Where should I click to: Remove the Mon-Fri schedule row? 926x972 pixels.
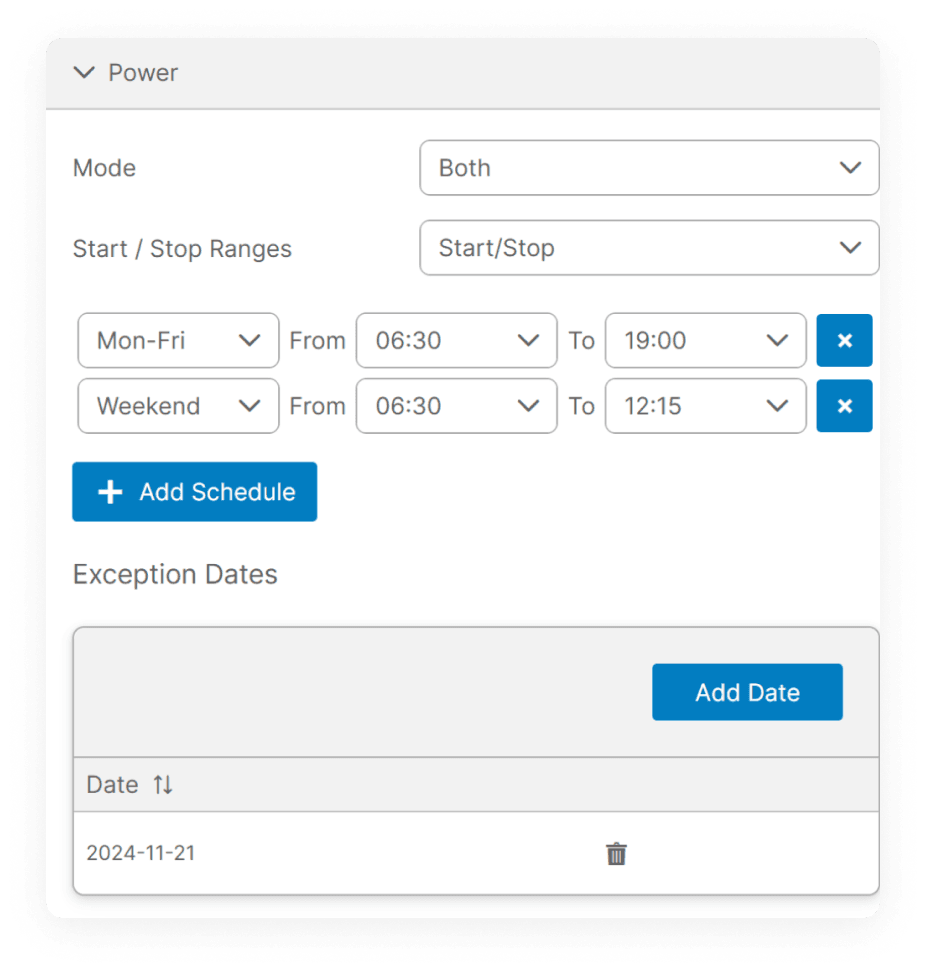pyautogui.click(x=844, y=341)
